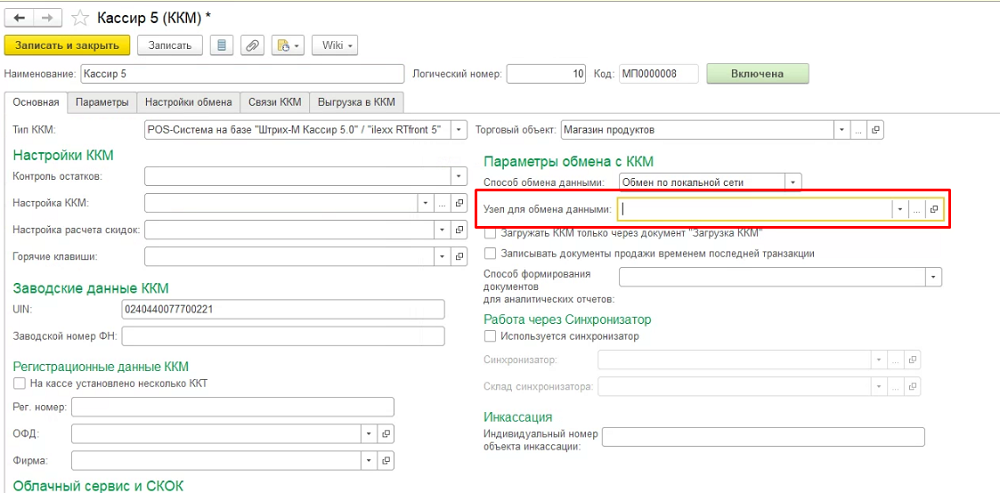Click the back navigation arrow

[x=20, y=17]
